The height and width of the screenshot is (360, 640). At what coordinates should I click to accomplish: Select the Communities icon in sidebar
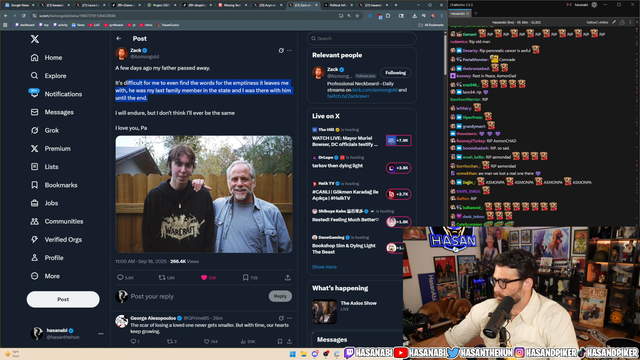tap(35, 221)
